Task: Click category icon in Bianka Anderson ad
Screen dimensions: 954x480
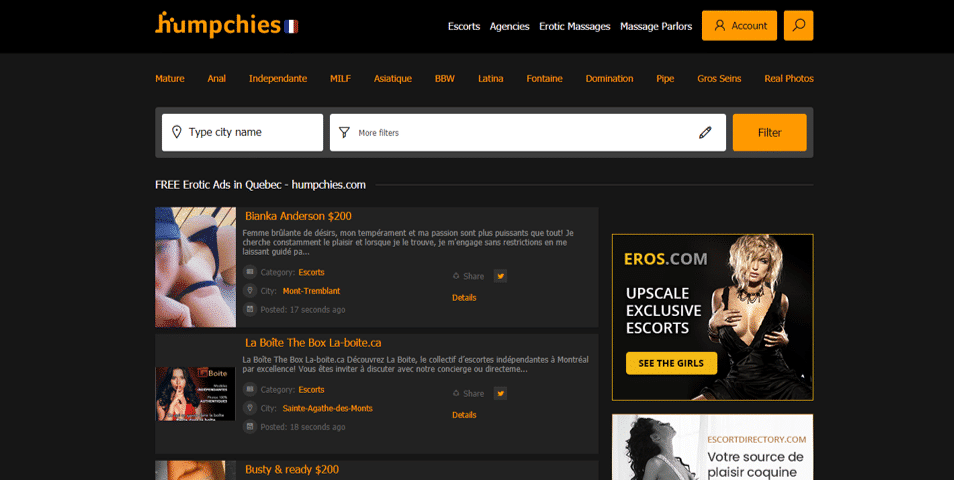Action: (249, 272)
